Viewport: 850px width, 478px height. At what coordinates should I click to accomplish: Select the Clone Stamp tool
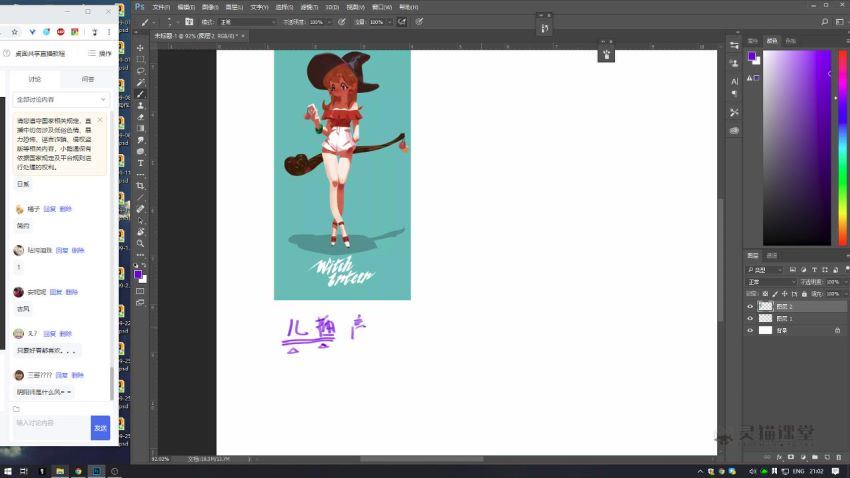point(140,106)
